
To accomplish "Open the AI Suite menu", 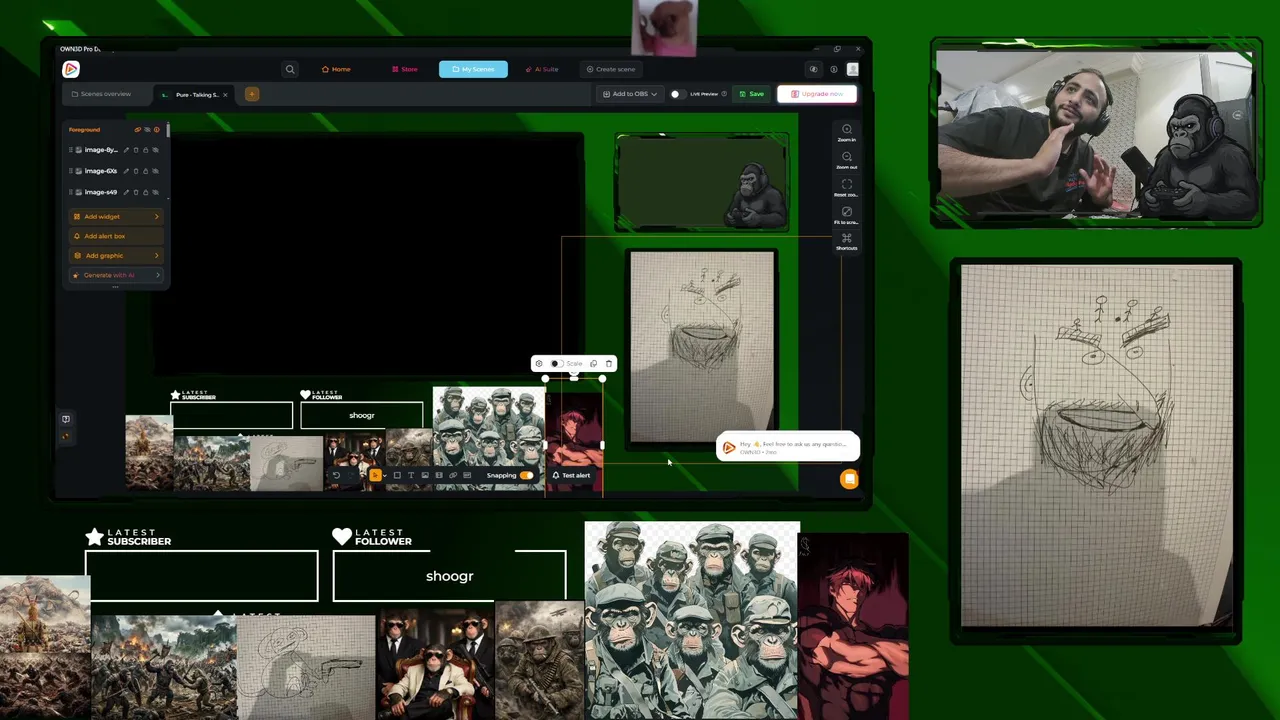I will click(x=542, y=69).
